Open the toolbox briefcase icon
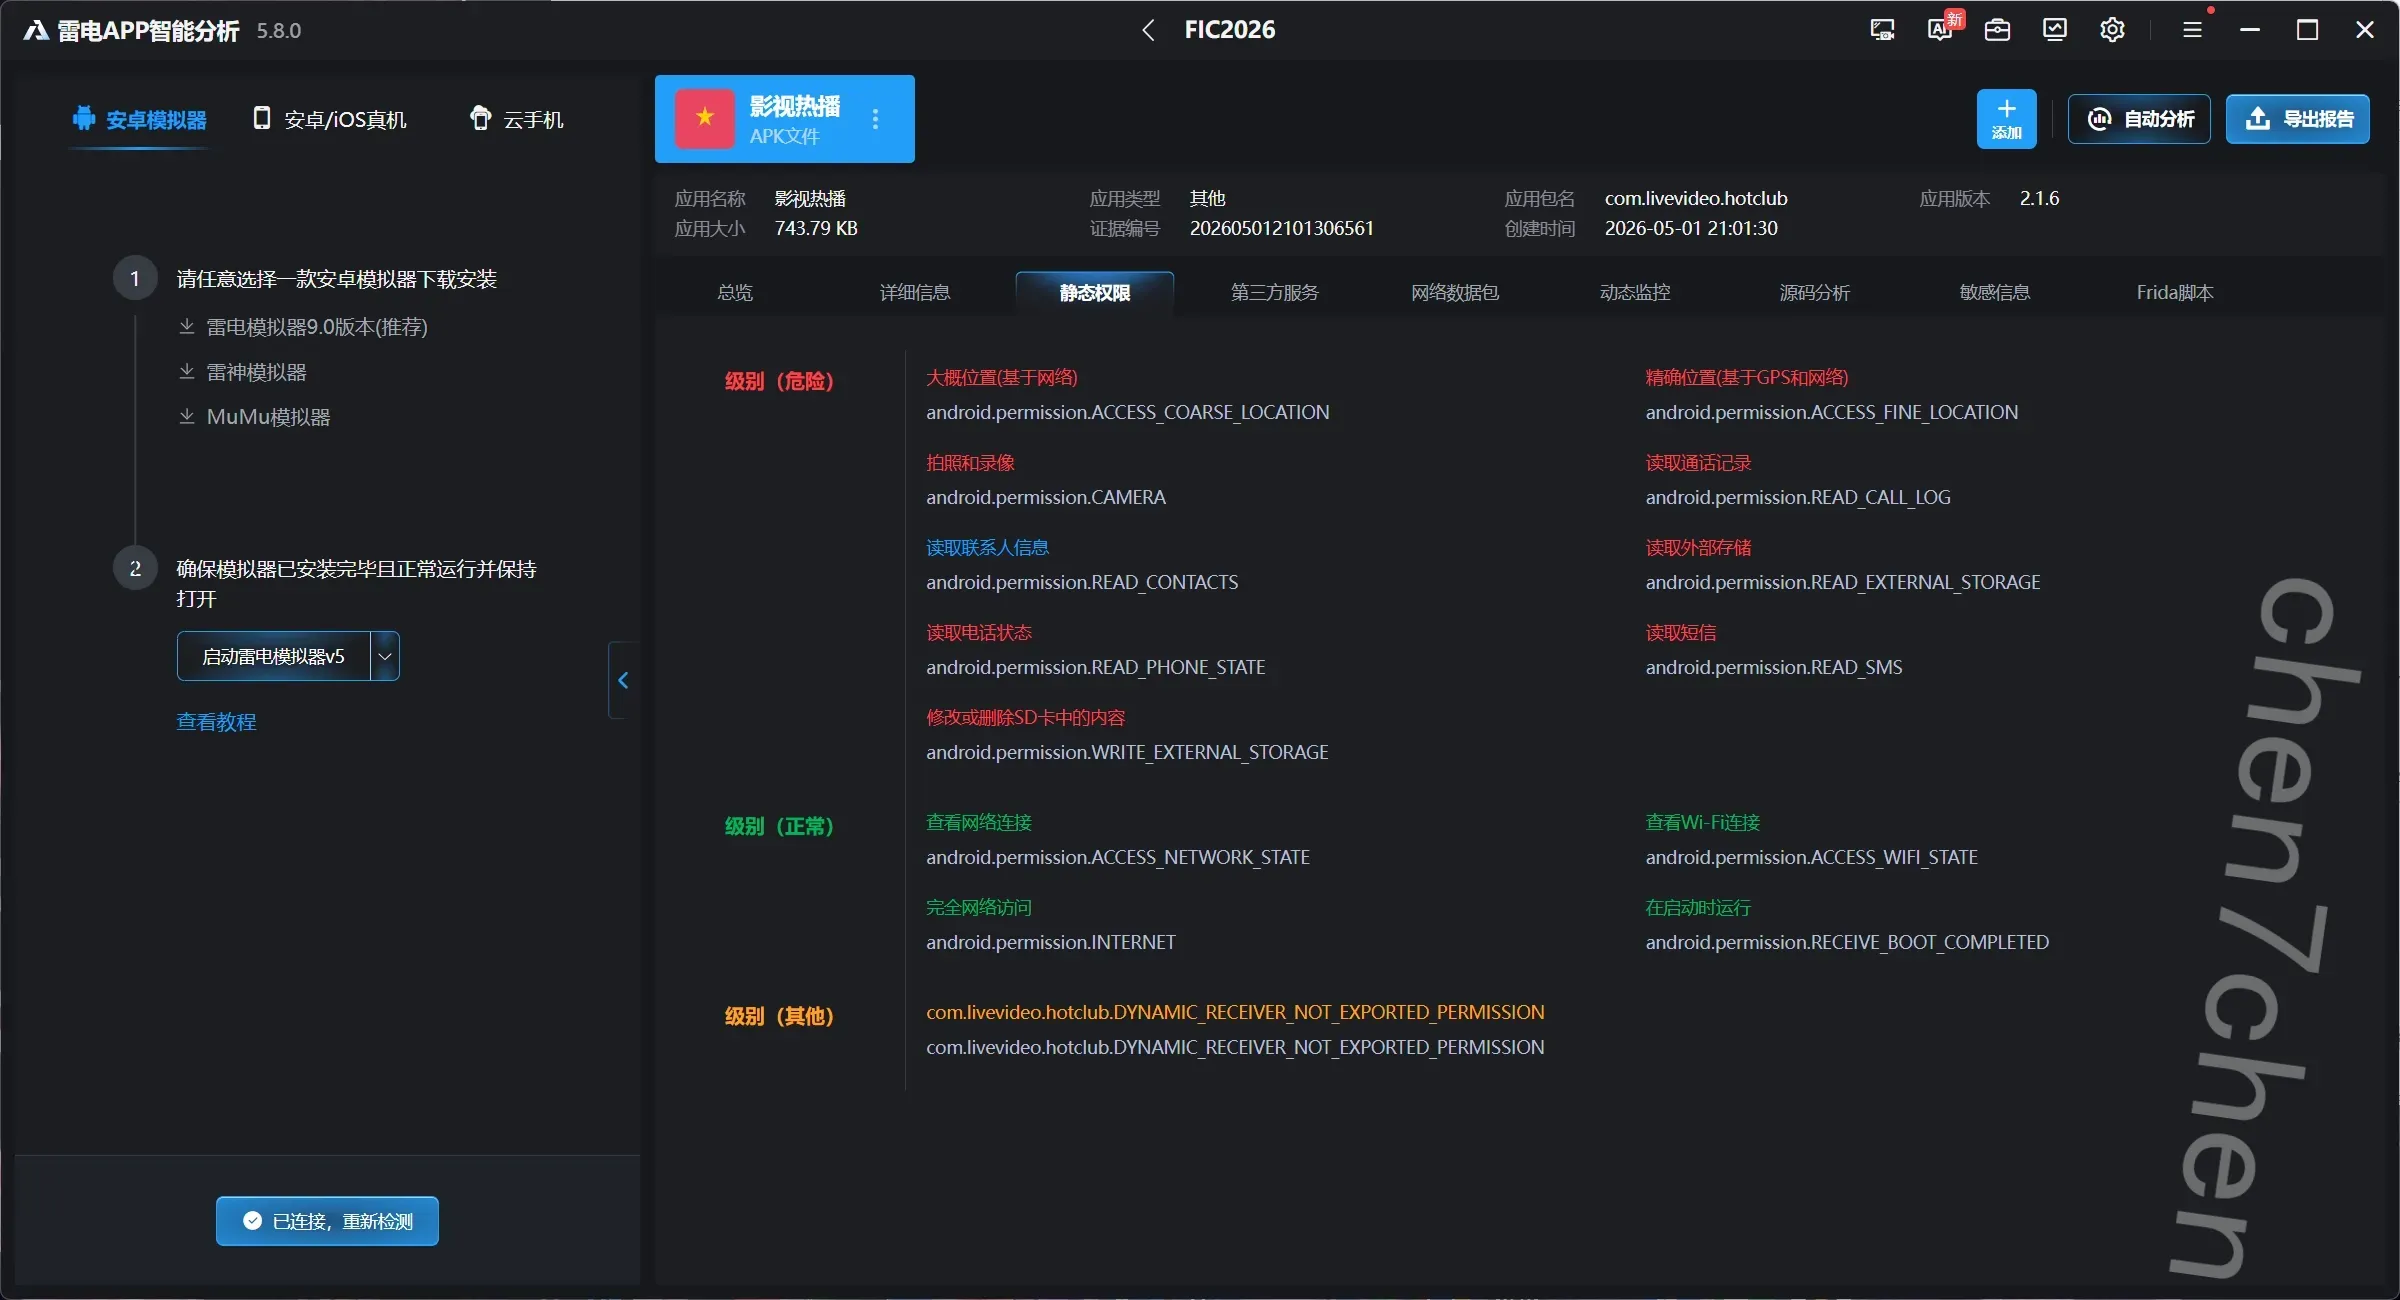This screenshot has height=1300, width=2400. (x=1997, y=30)
